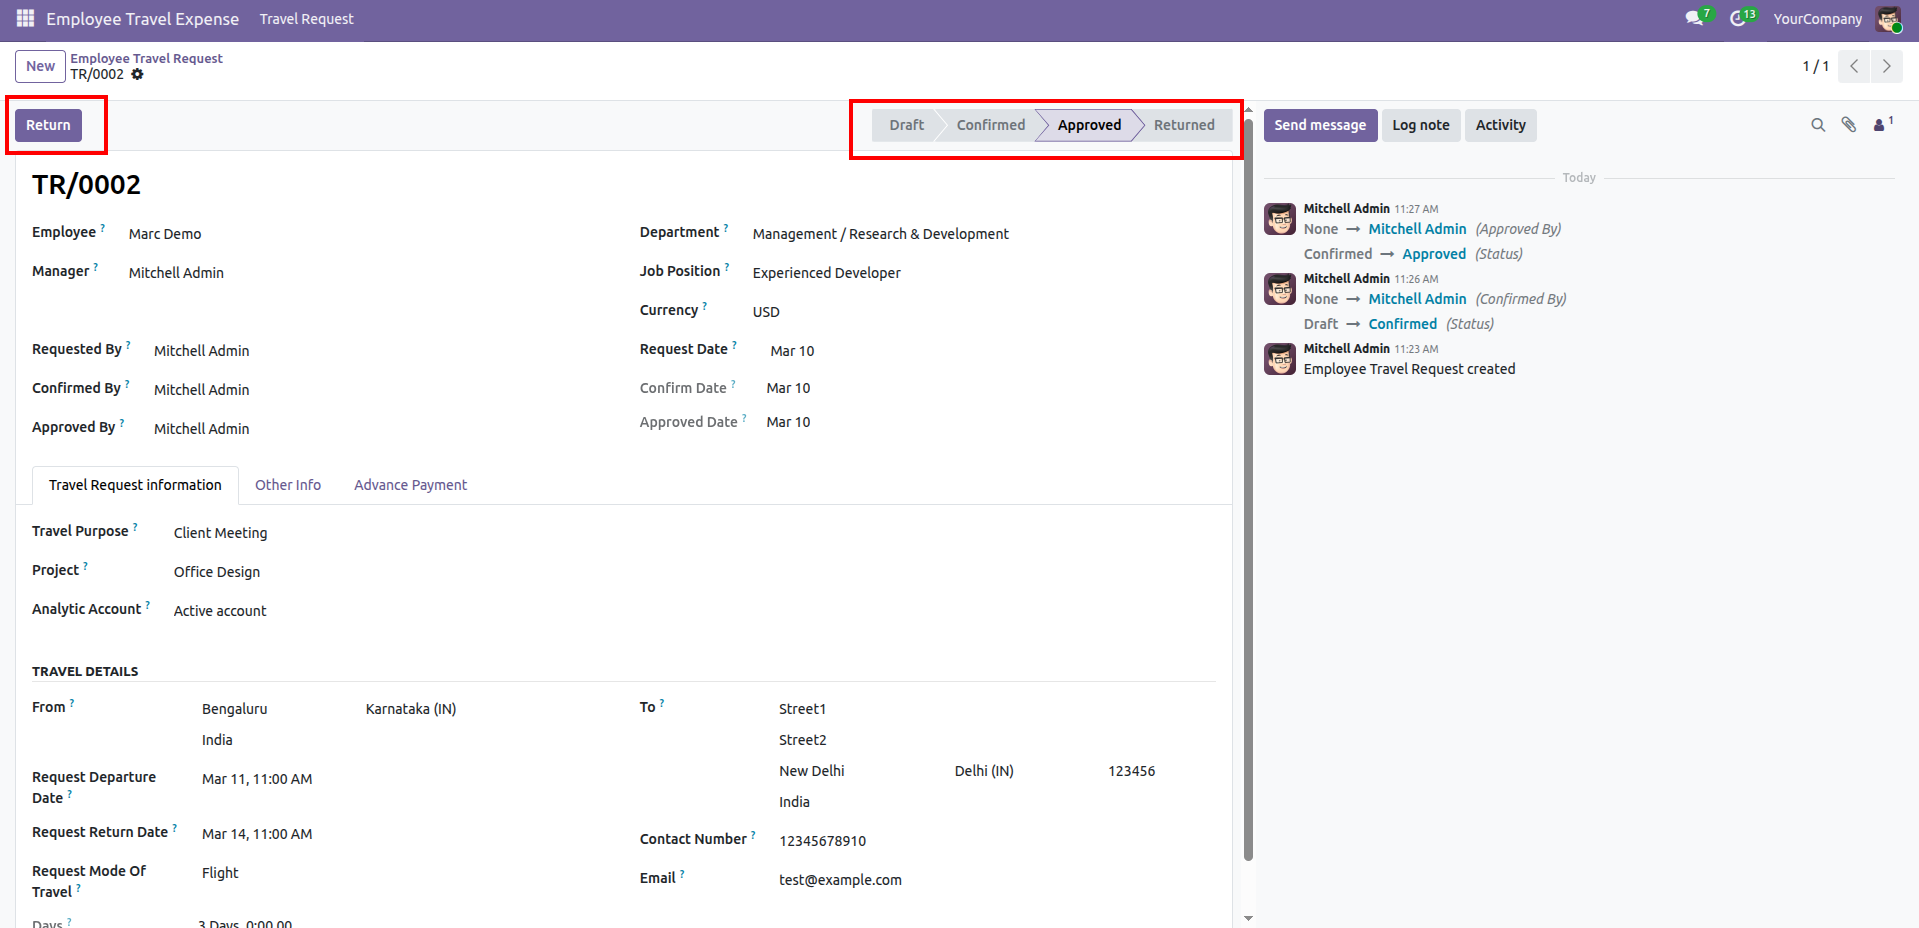Open the Advance Payment tab
Viewport: 1919px width, 928px height.
coord(410,485)
